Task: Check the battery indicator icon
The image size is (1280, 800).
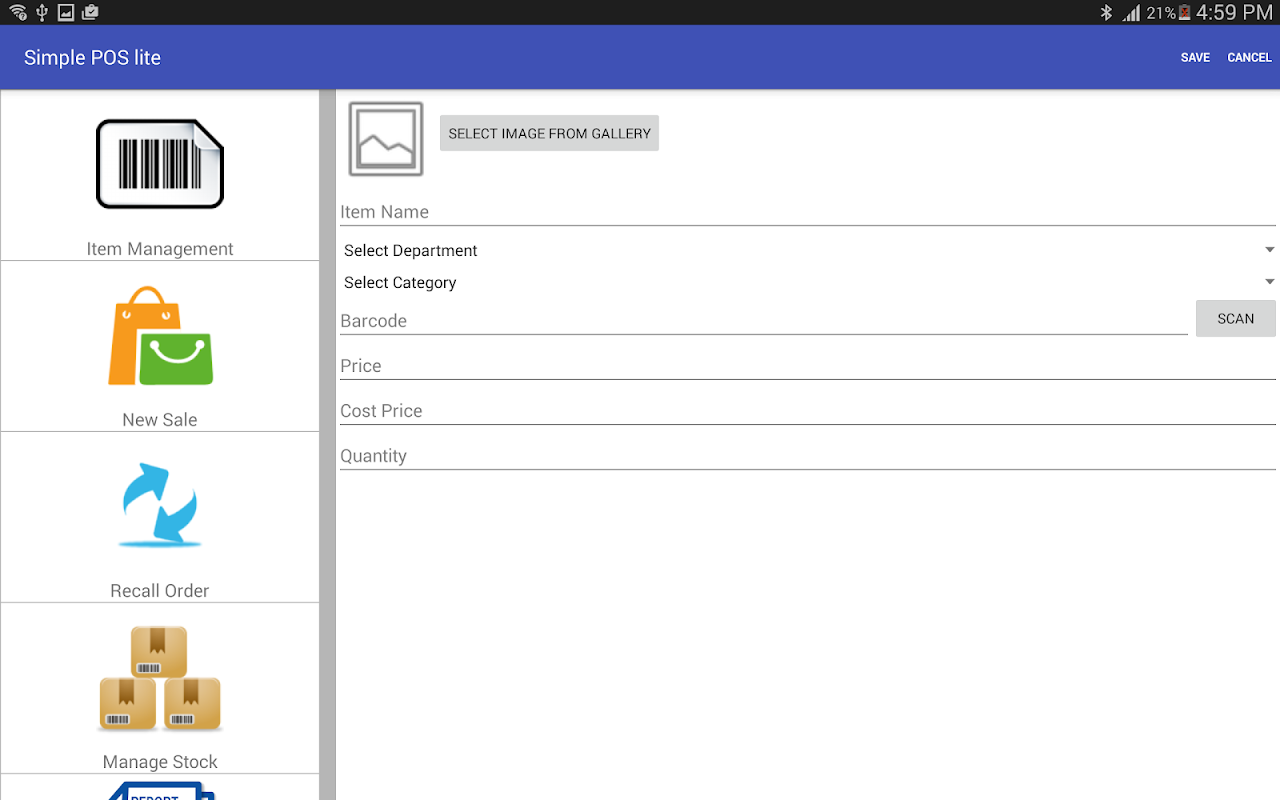Action: 1184,13
